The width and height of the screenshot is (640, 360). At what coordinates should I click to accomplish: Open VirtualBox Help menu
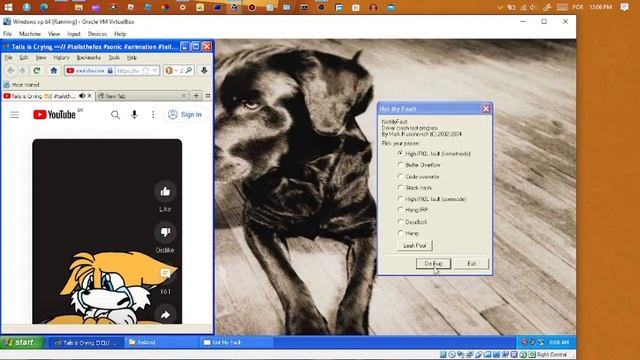(120, 34)
